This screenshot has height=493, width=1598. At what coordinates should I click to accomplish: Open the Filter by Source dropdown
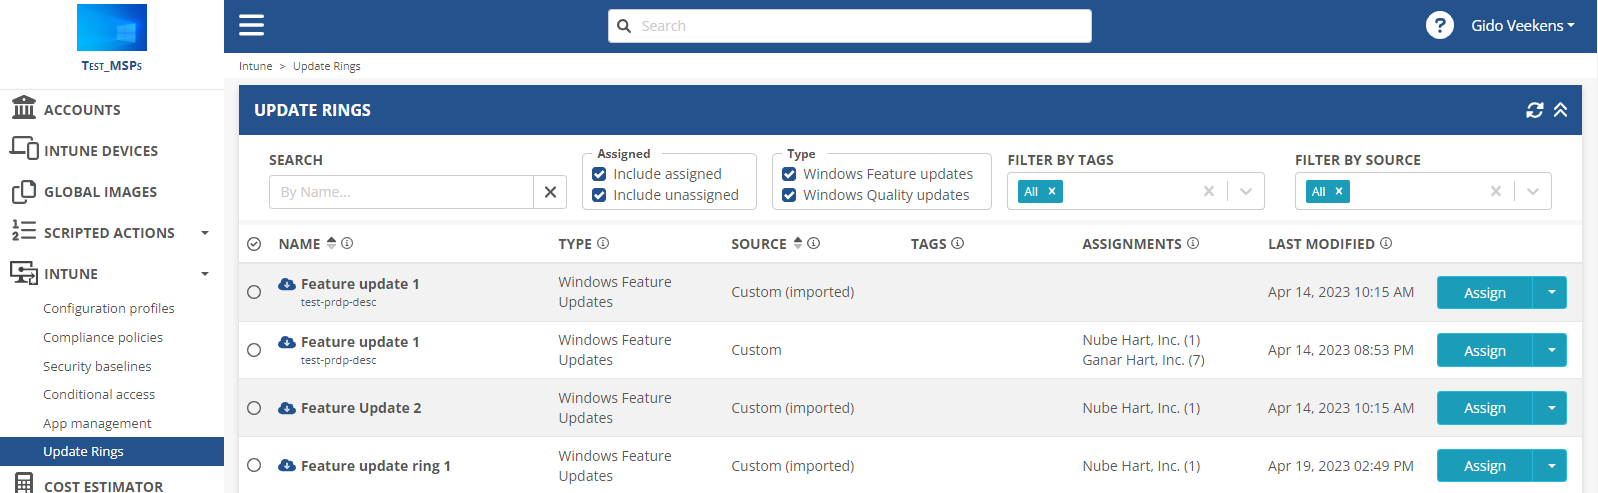point(1532,191)
